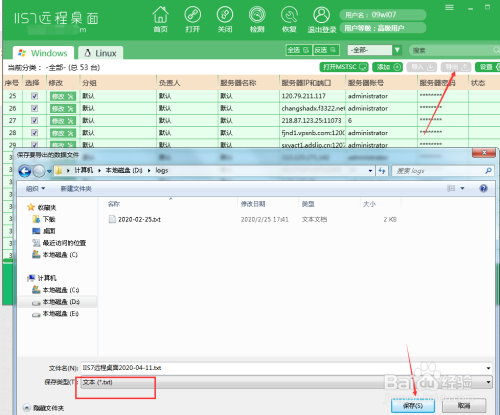Viewport: 500px width, 415px height.
Task: Click the view mode icon in dialog toolbar
Action: (451, 188)
